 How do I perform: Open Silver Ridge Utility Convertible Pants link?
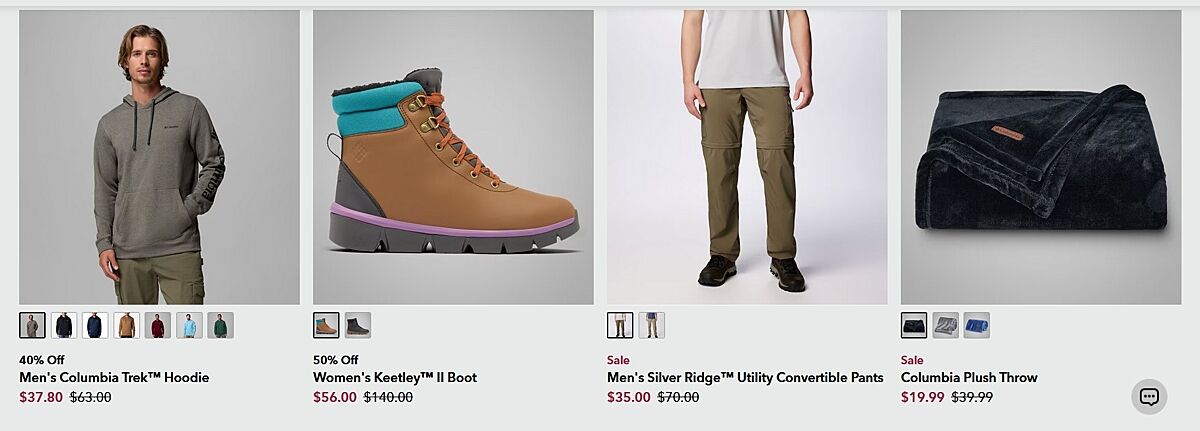pos(745,377)
